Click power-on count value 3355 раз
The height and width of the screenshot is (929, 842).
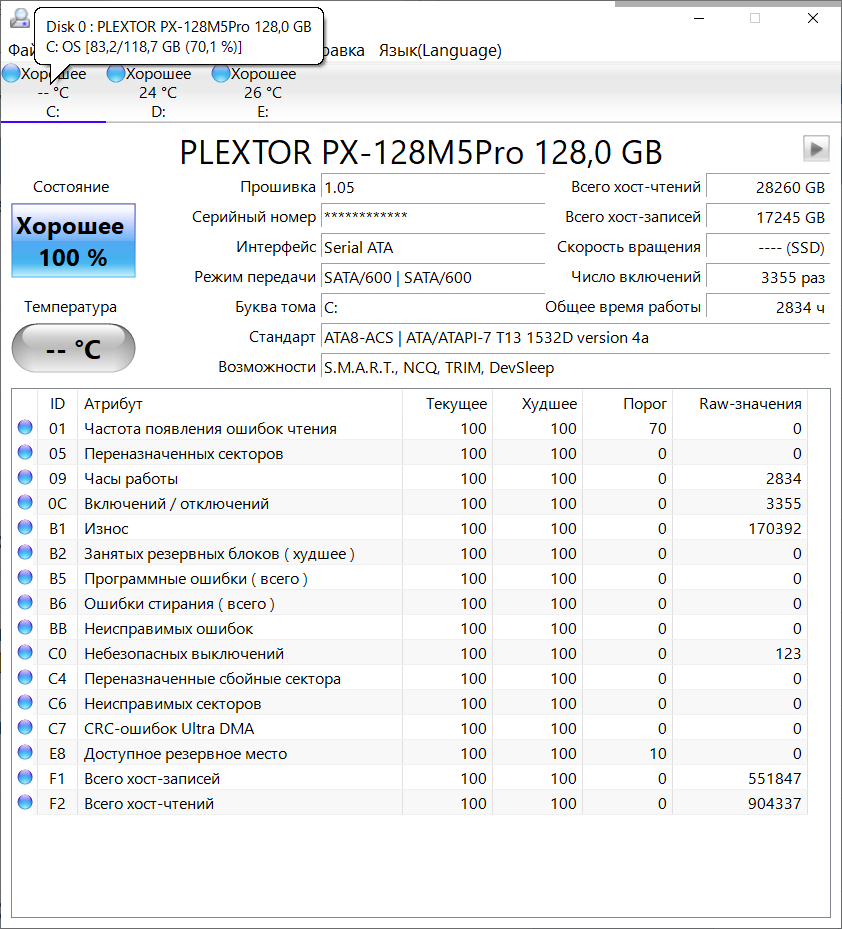[768, 278]
